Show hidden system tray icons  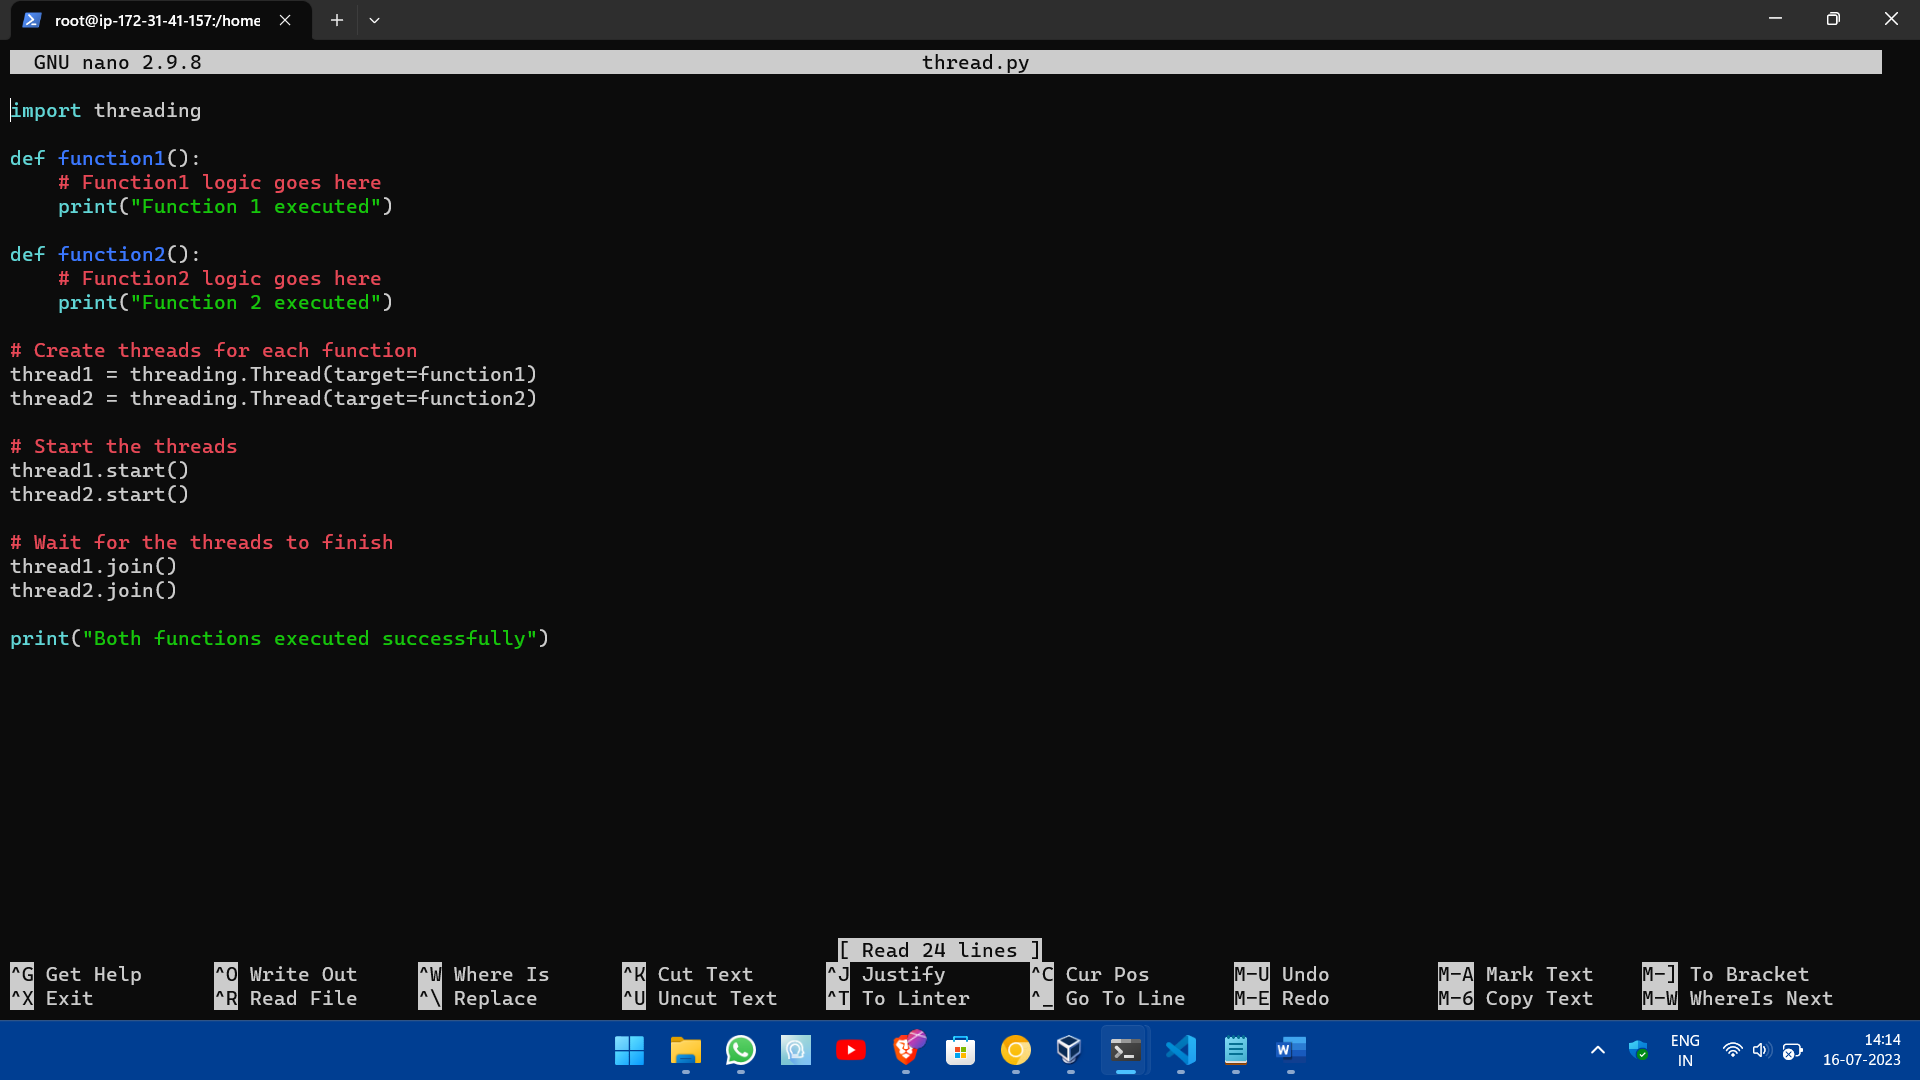click(1598, 1050)
